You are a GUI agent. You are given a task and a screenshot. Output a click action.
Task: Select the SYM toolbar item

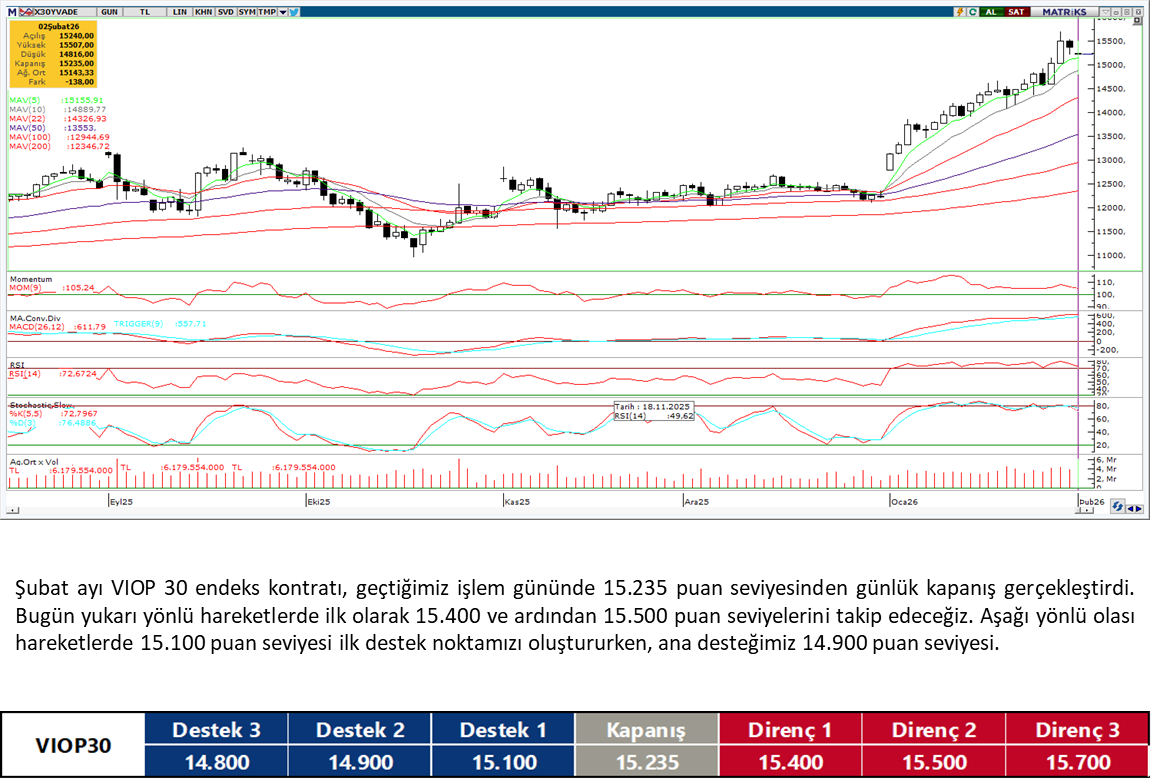tap(246, 12)
